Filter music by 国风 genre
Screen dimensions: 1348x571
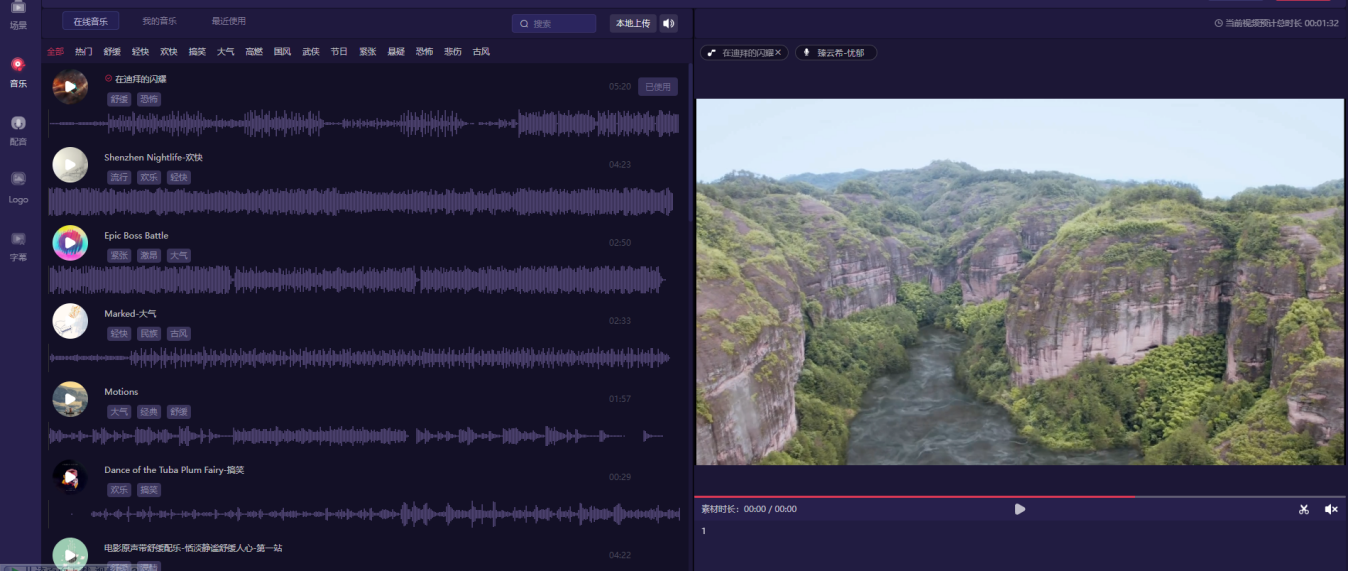pos(282,51)
